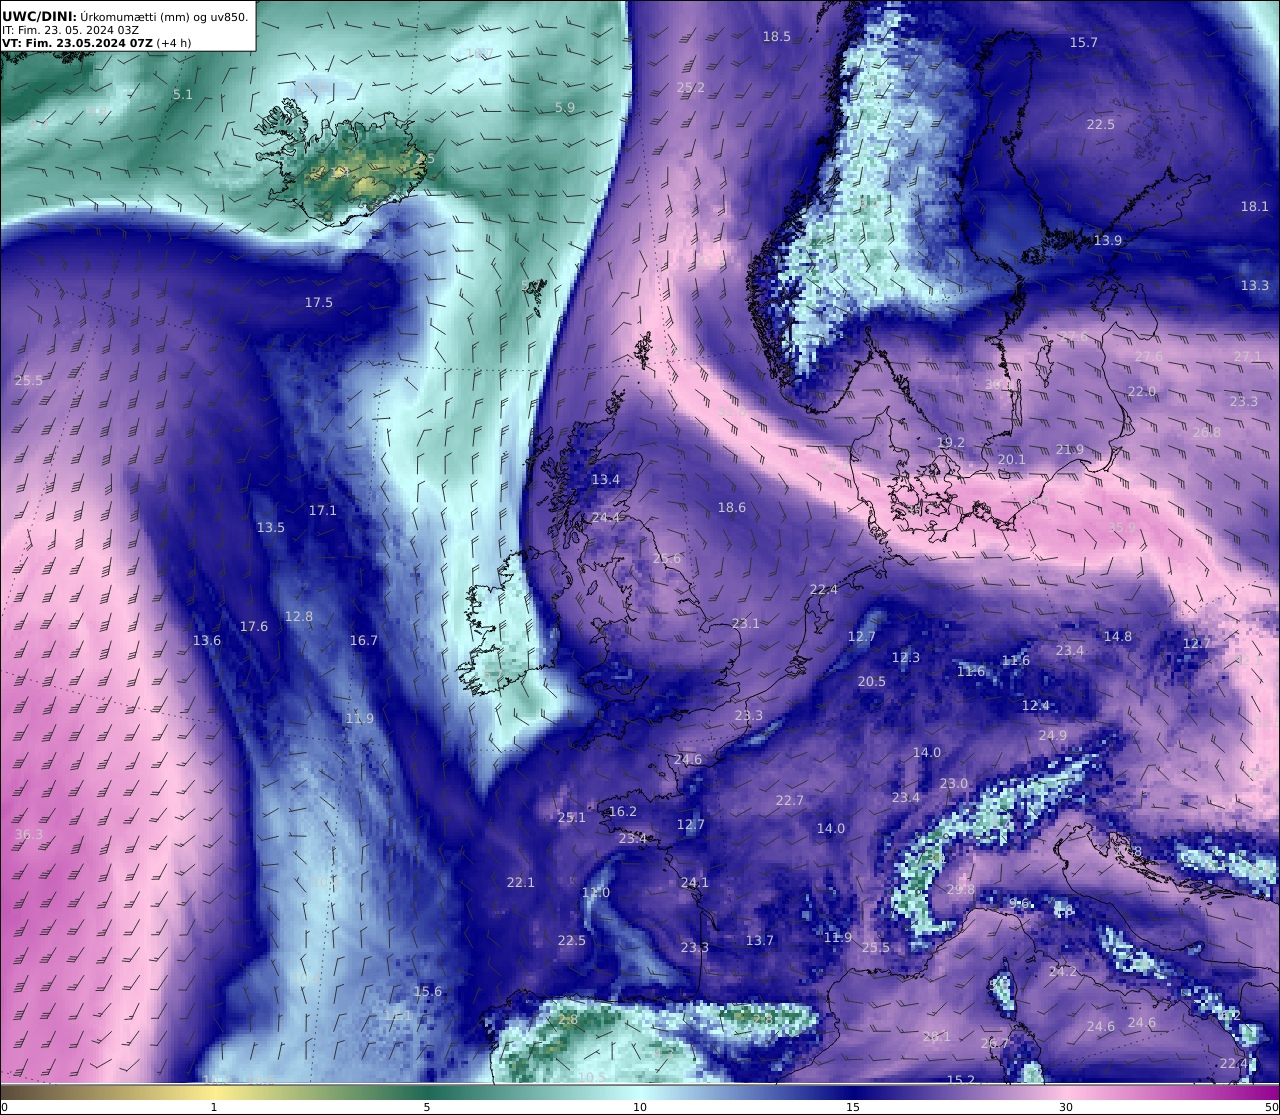Click the 24.1 value label
This screenshot has height=1115, width=1280.
[x=695, y=882]
